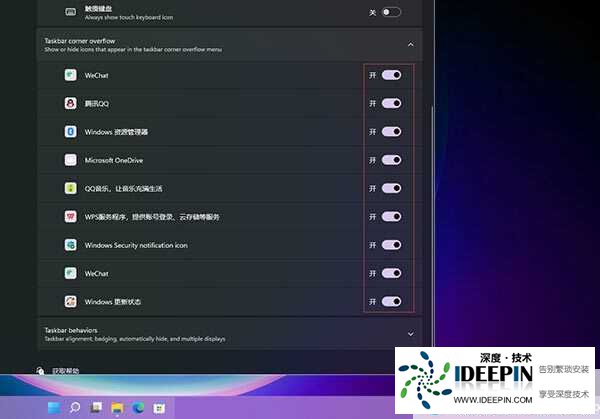Click 'Show or hide icons that appear...' description
Image resolution: width=600 pixels, height=419 pixels.
pyautogui.click(x=133, y=49)
